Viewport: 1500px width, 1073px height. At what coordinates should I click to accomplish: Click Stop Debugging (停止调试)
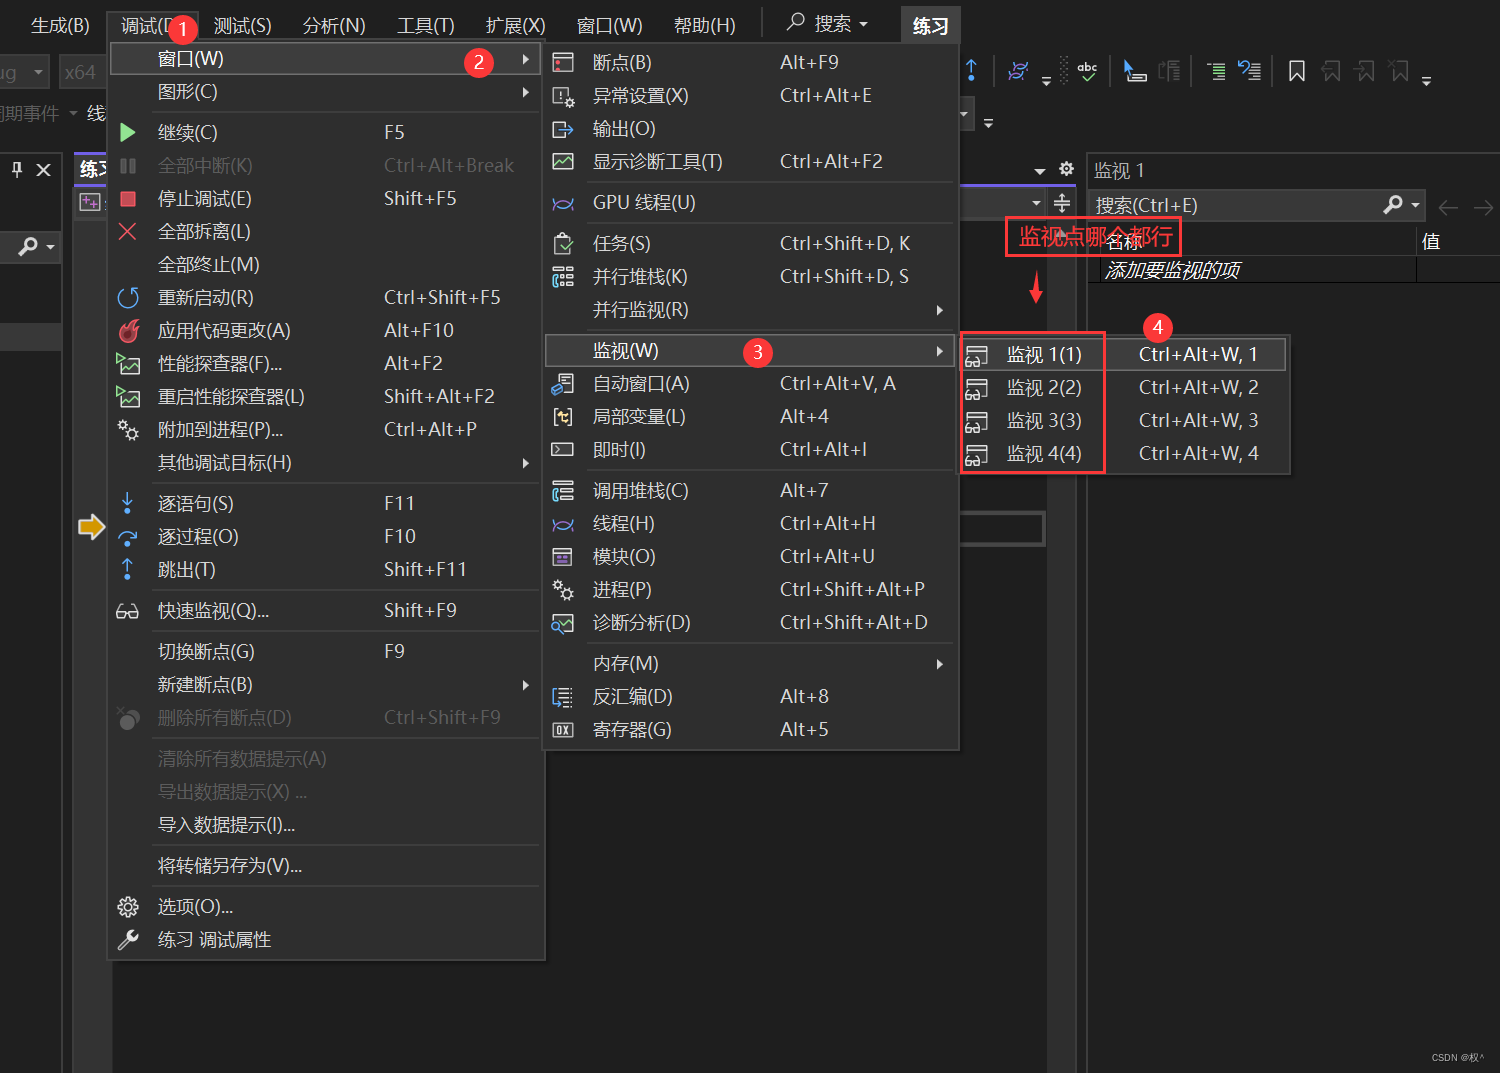point(325,198)
